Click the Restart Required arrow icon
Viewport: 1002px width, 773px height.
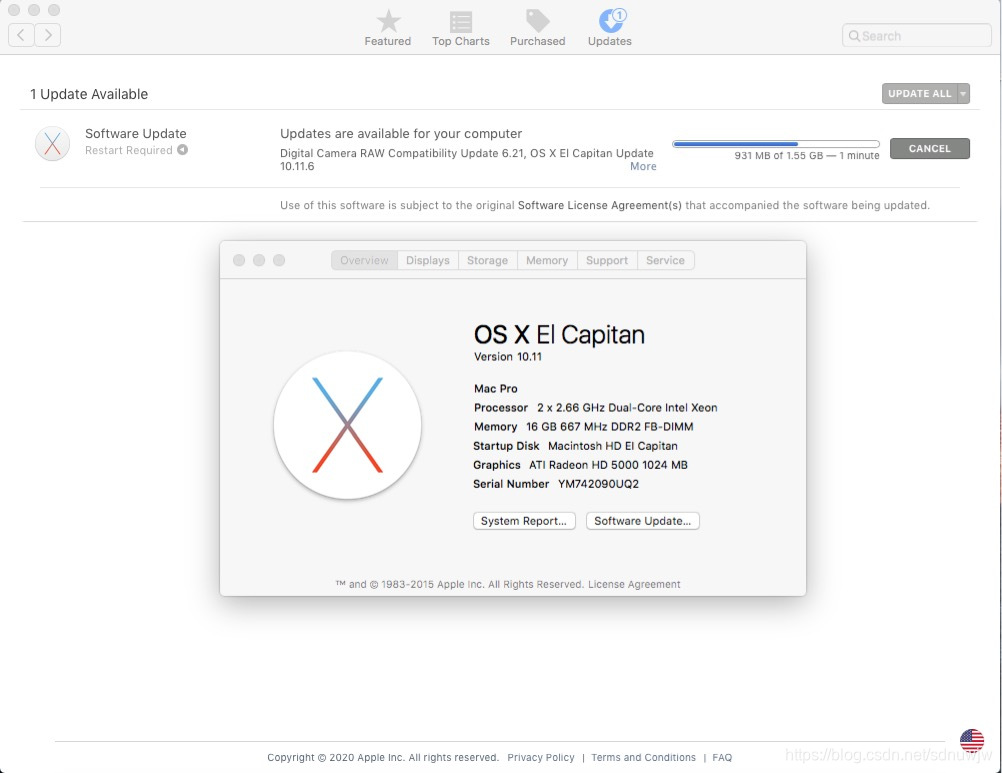click(x=182, y=149)
